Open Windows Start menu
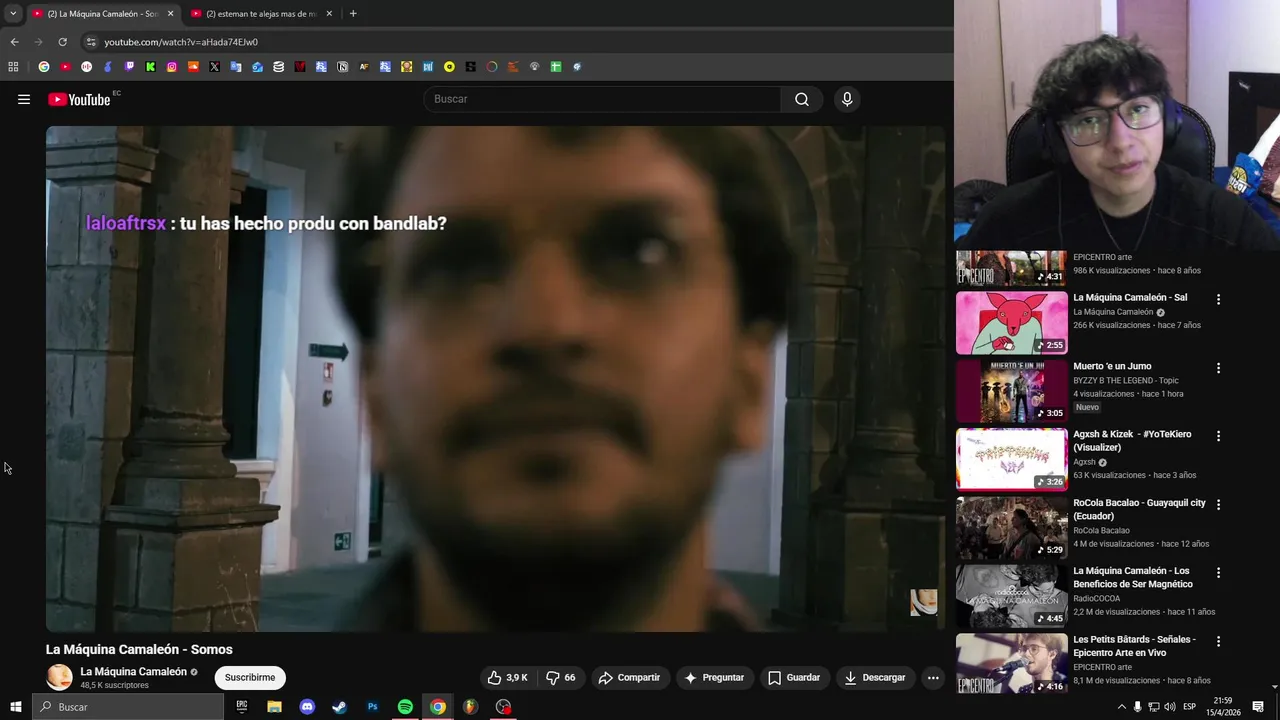 (x=16, y=707)
